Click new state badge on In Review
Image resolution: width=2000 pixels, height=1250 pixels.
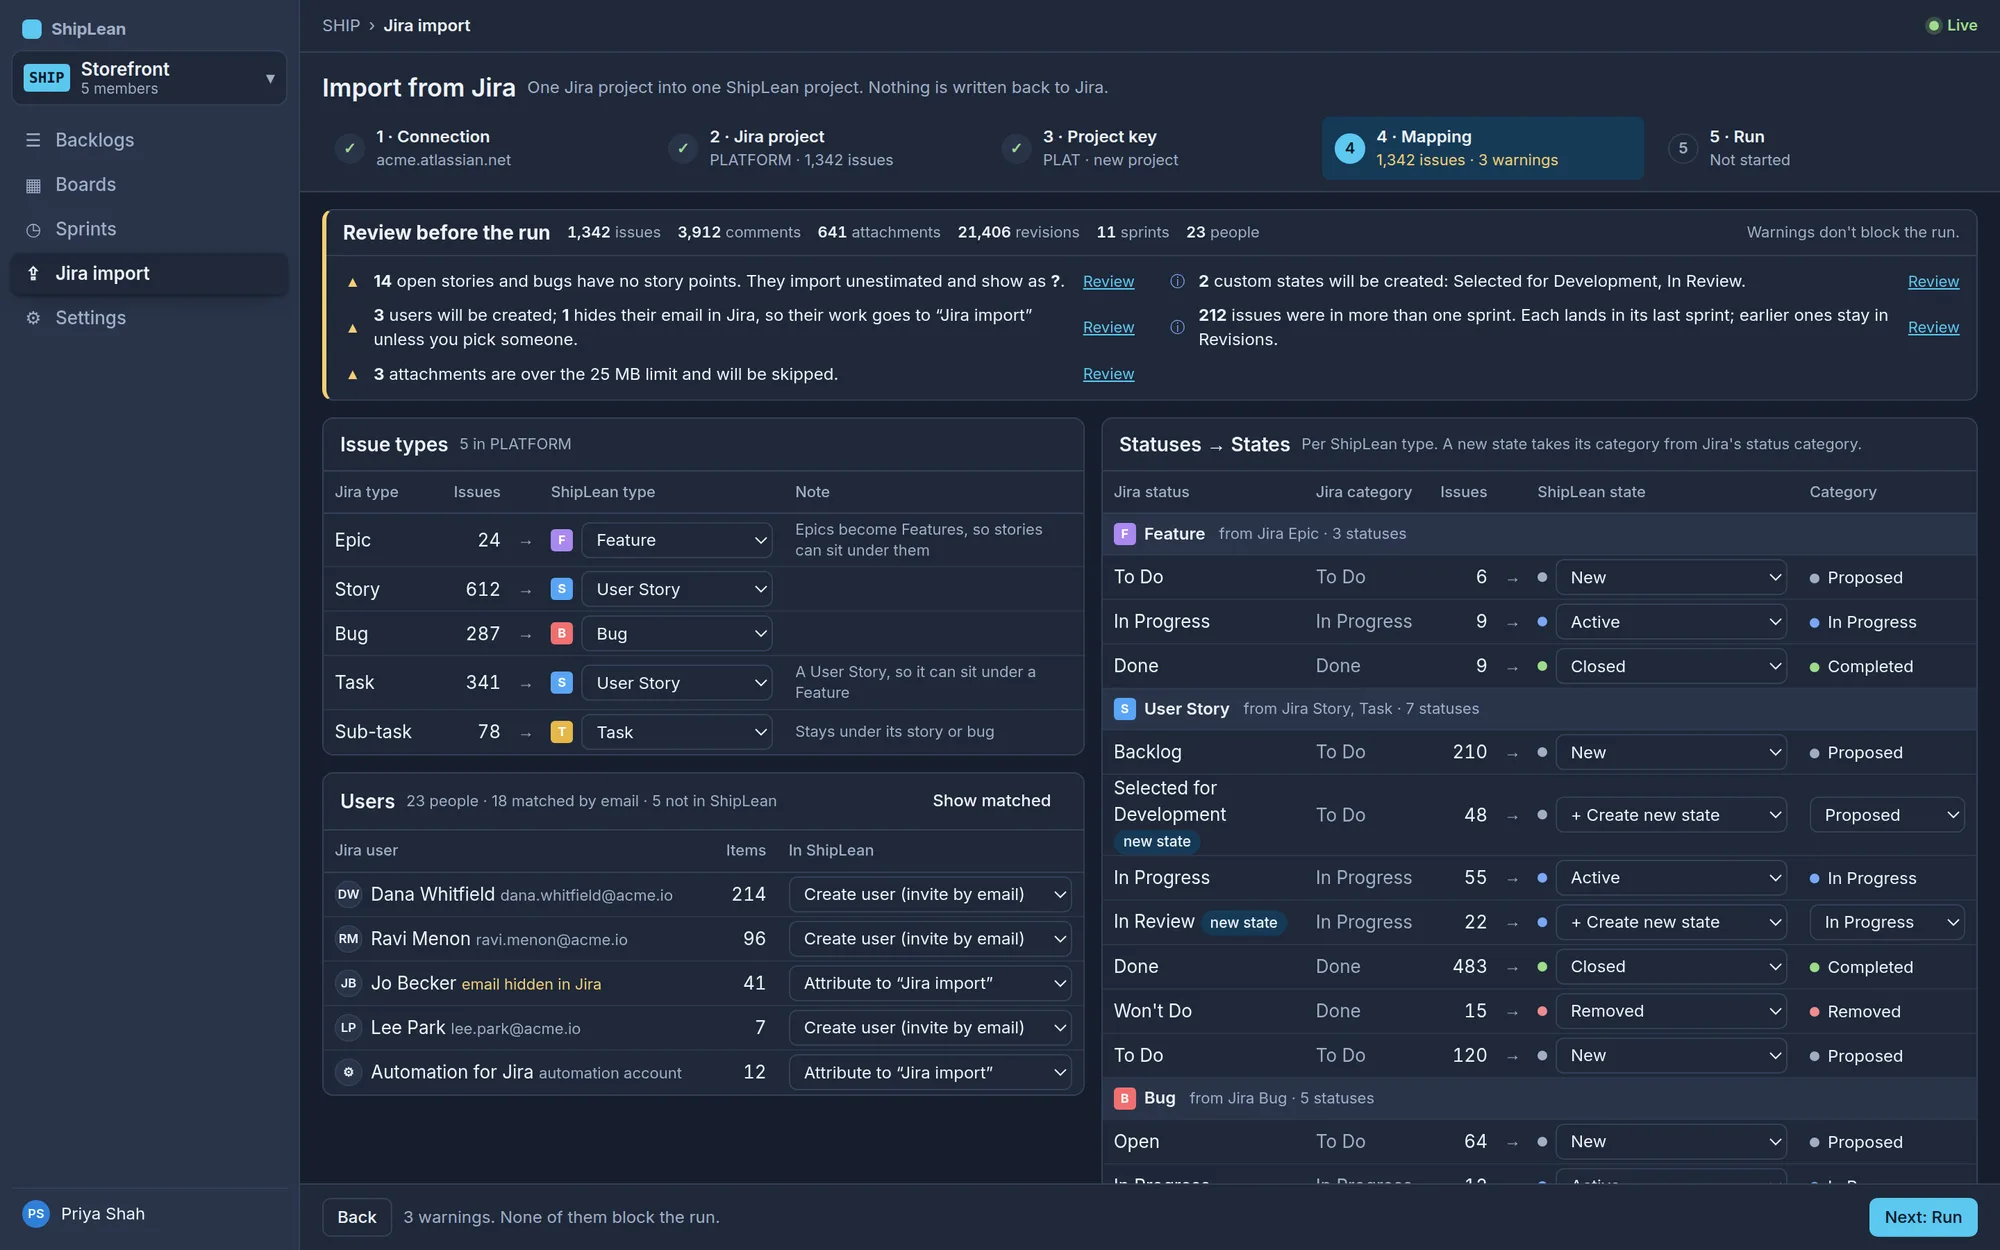(1243, 922)
